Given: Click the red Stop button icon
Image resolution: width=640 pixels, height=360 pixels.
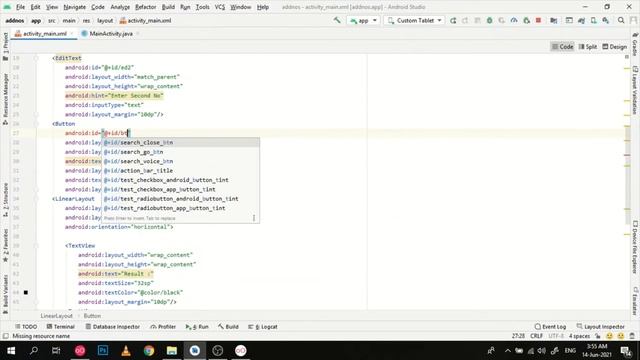Looking at the screenshot, I should coord(538,20).
